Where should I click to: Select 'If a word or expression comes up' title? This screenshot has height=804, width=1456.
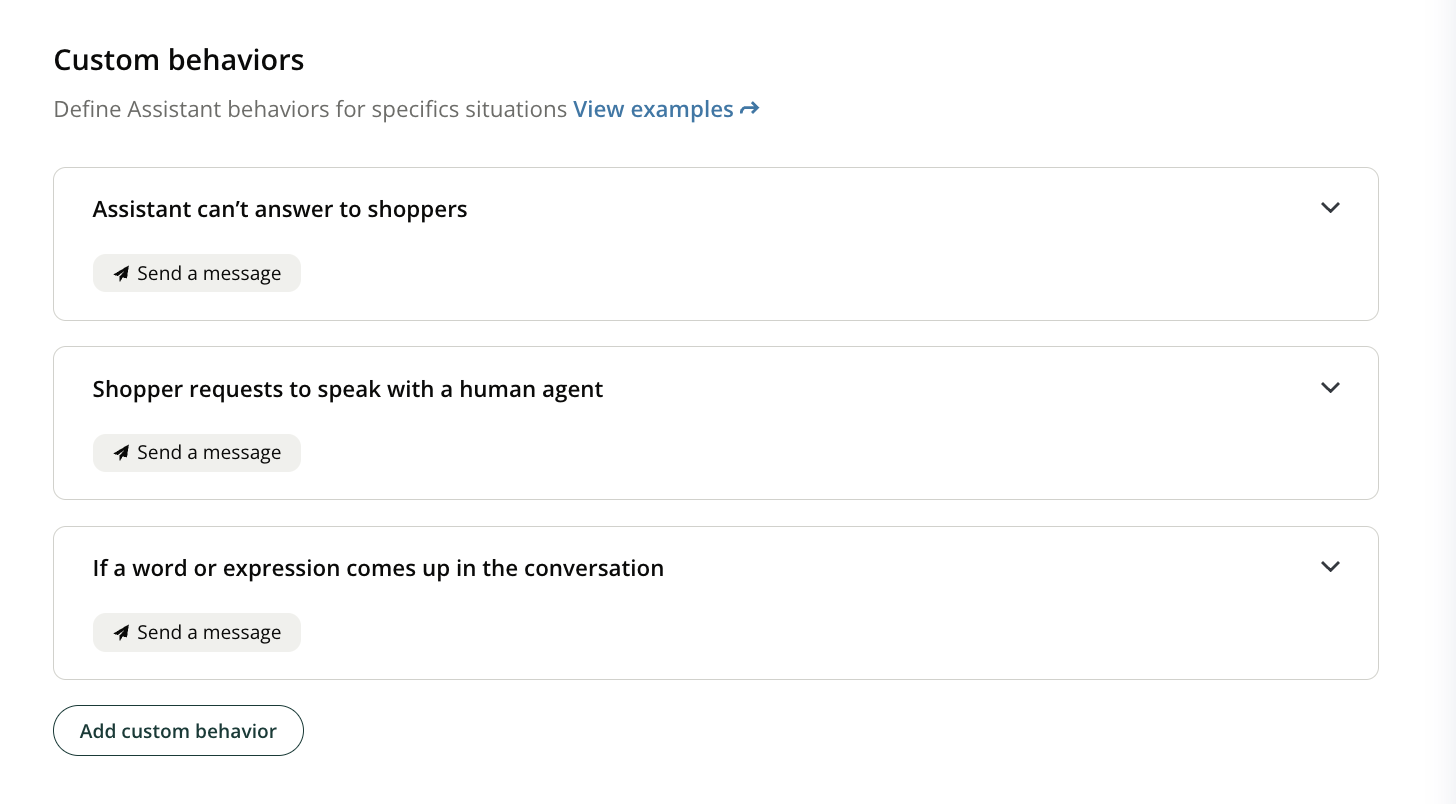(x=378, y=568)
